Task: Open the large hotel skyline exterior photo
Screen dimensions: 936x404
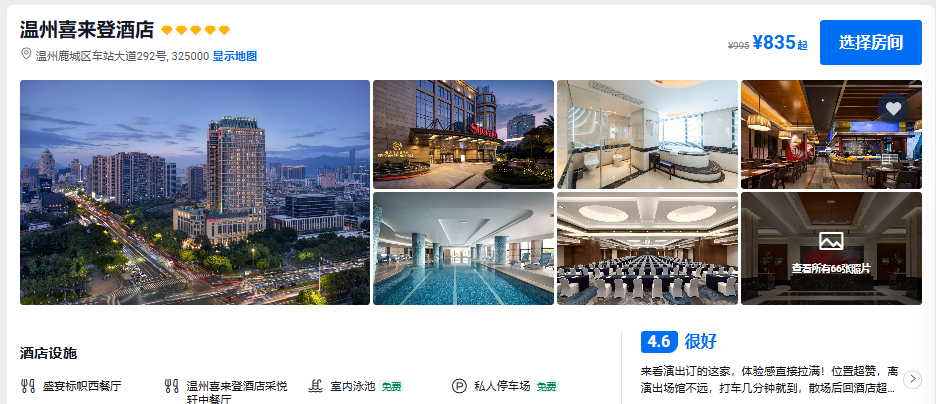Action: click(x=195, y=193)
